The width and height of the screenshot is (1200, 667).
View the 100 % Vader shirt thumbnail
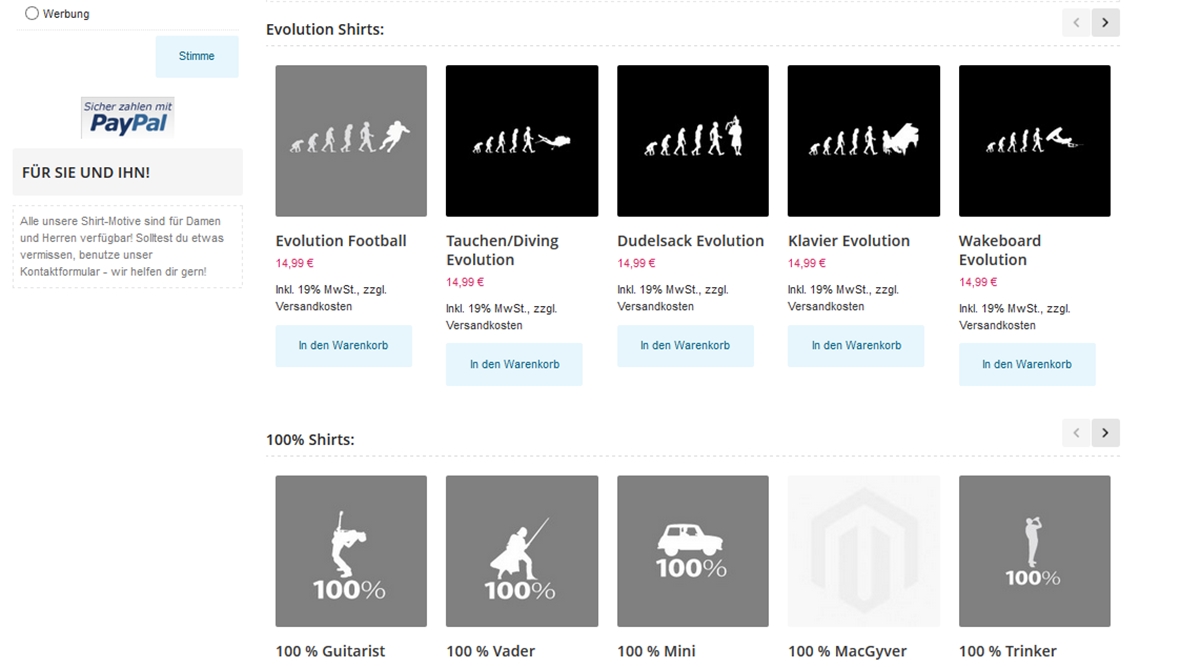click(x=522, y=551)
